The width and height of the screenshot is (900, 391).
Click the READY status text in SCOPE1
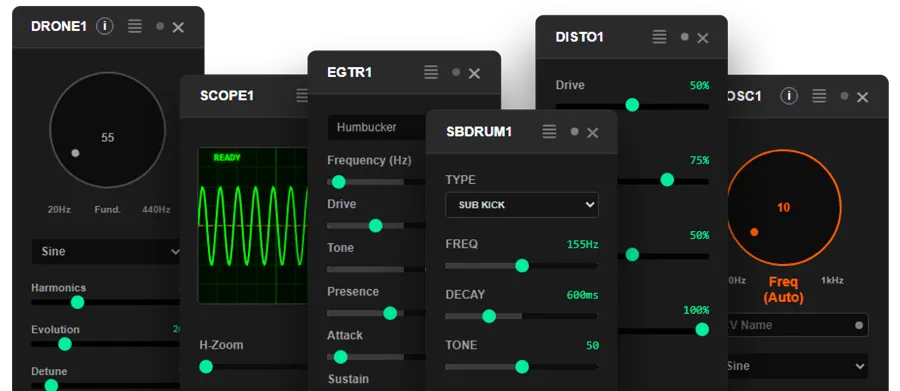click(227, 157)
